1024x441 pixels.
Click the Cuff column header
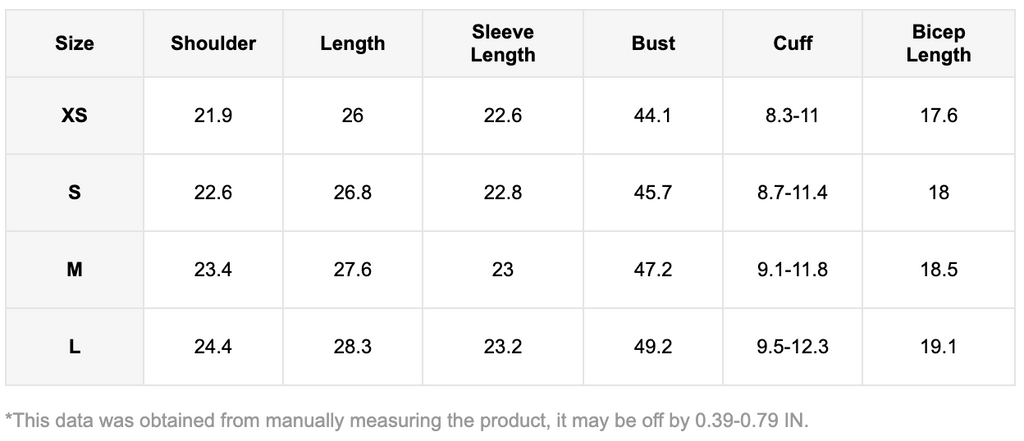[792, 44]
